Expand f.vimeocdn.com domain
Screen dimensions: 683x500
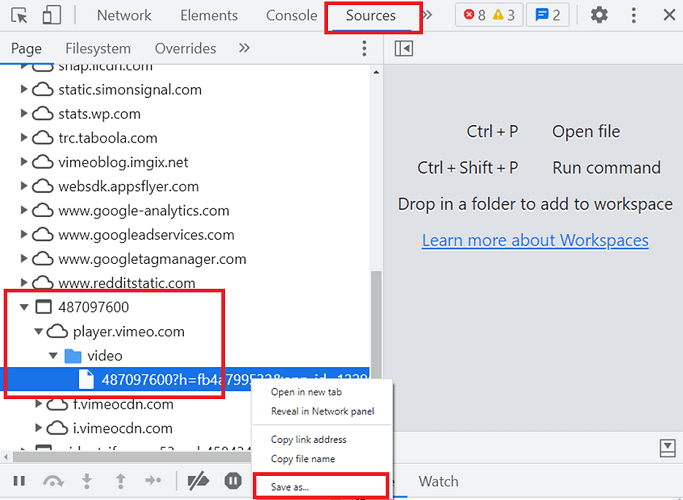tap(39, 404)
